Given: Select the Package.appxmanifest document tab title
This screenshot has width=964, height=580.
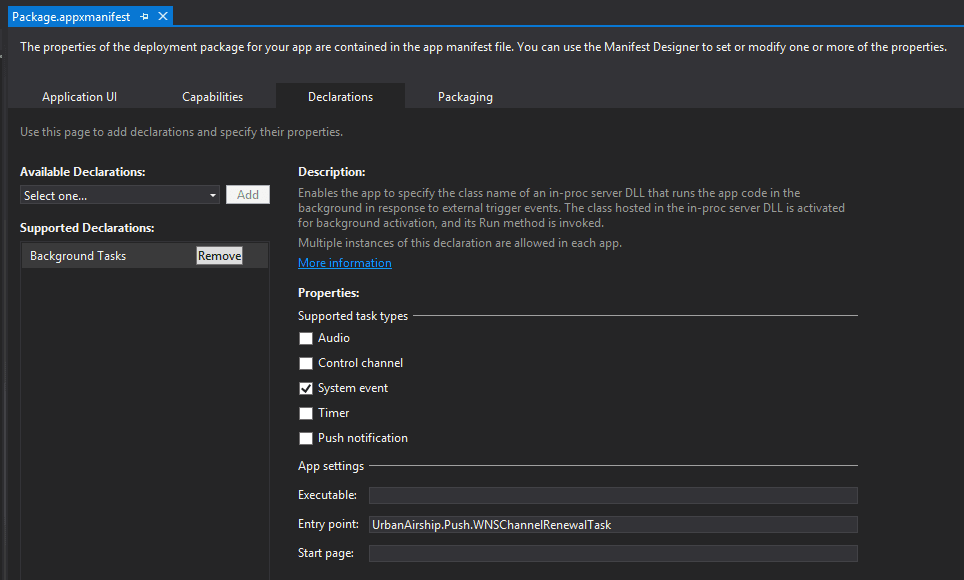Looking at the screenshot, I should [71, 17].
